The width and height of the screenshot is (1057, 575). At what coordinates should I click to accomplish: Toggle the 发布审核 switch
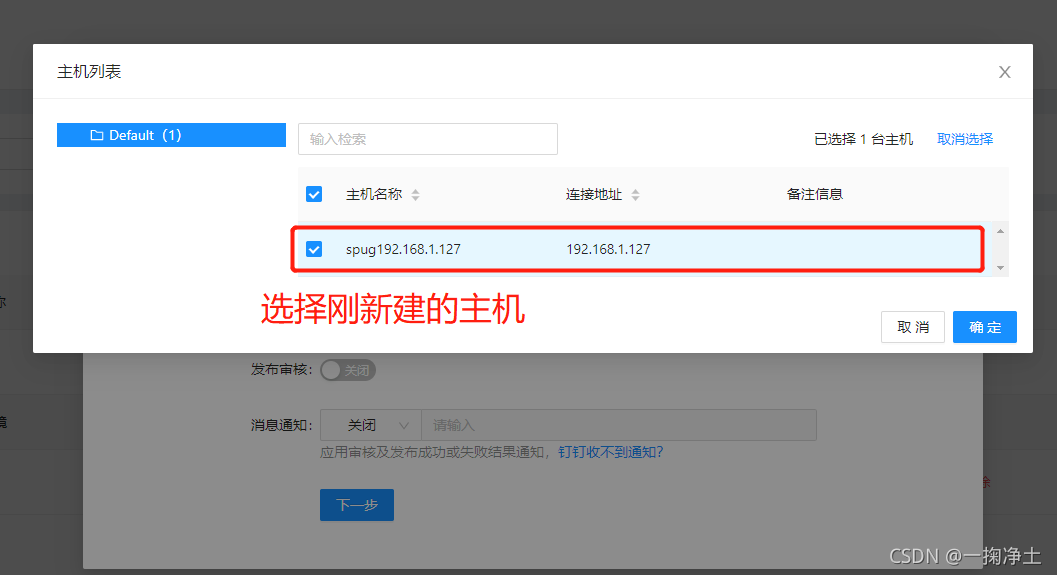point(348,370)
